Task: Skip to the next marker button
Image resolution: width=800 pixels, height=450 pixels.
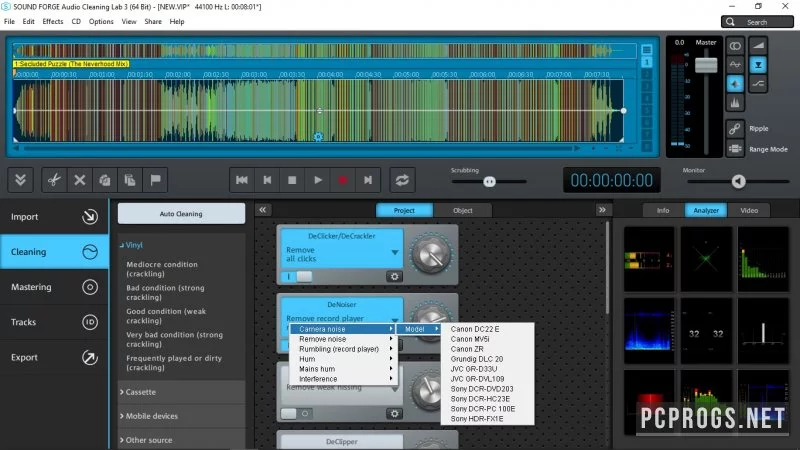Action: 368,180
